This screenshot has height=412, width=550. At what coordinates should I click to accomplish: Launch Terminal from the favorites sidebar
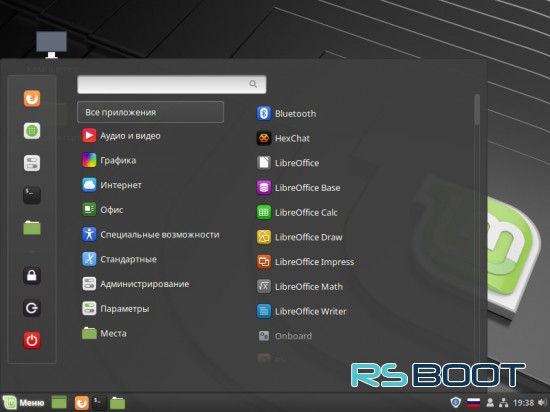coord(32,195)
